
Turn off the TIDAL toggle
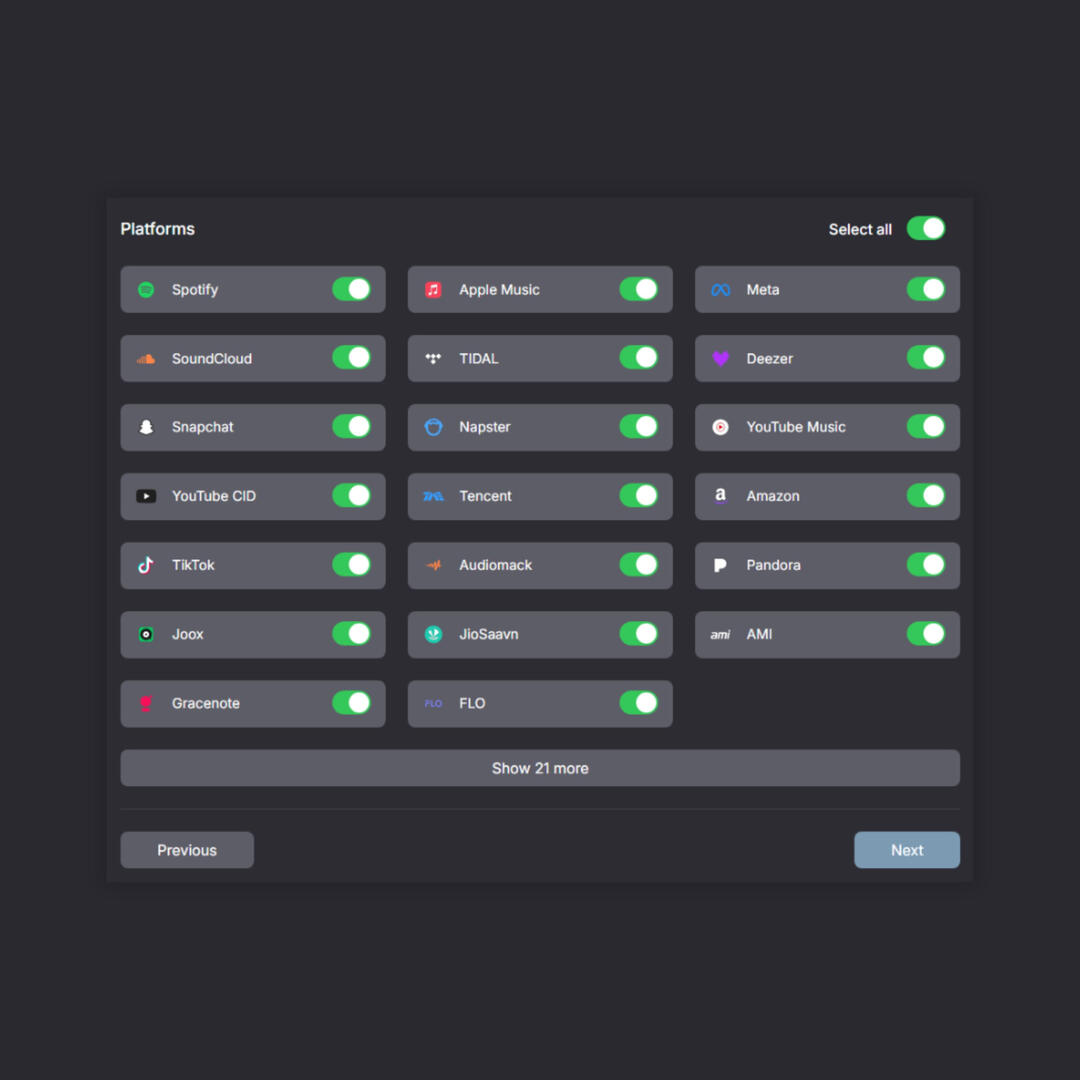[x=638, y=358]
